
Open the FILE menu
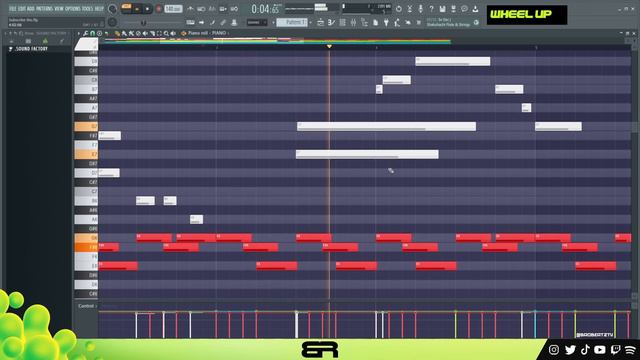(12, 8)
